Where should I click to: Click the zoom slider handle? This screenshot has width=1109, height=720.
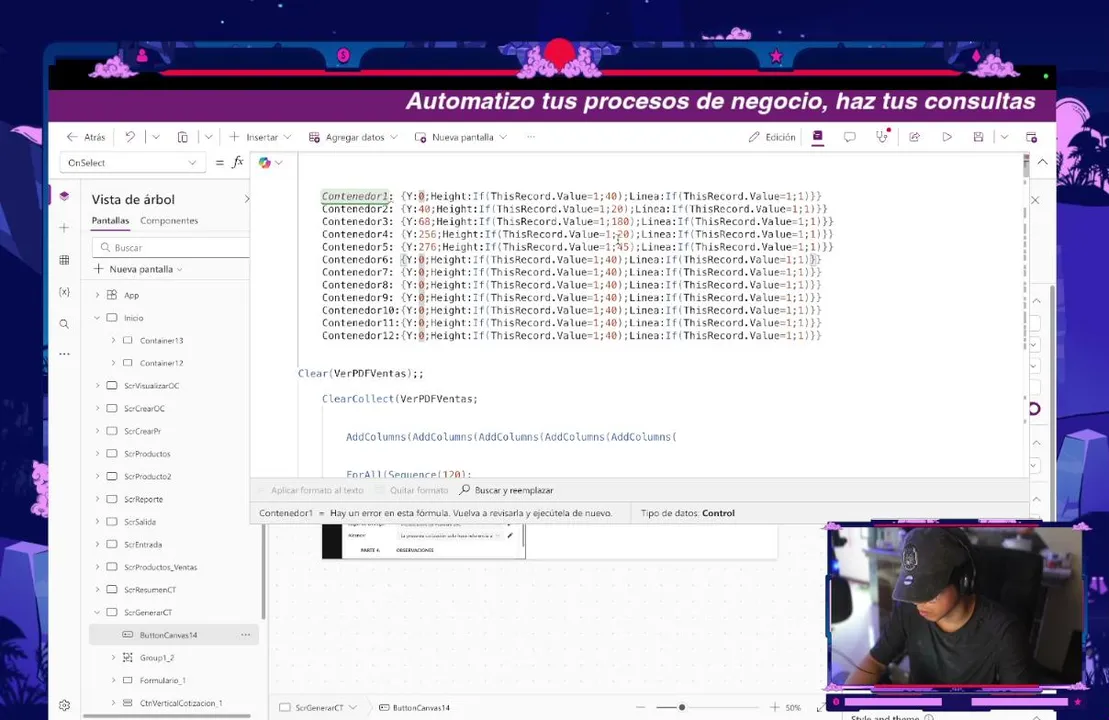point(682,707)
